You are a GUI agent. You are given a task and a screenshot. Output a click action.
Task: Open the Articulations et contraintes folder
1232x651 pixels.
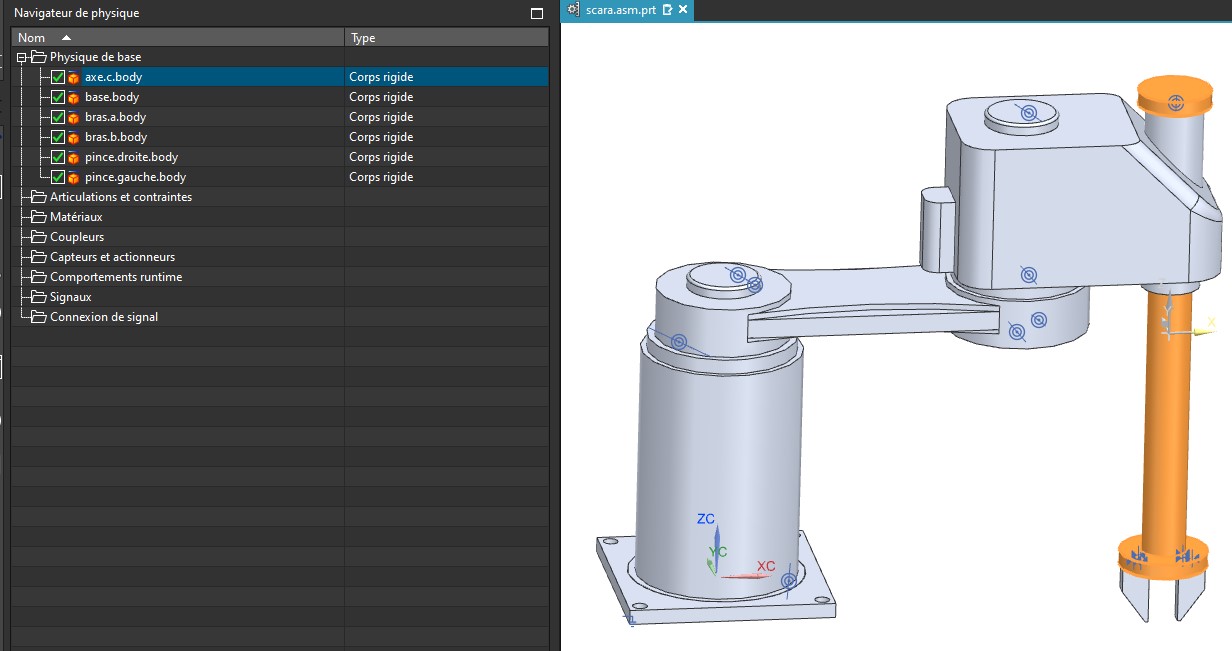point(120,197)
